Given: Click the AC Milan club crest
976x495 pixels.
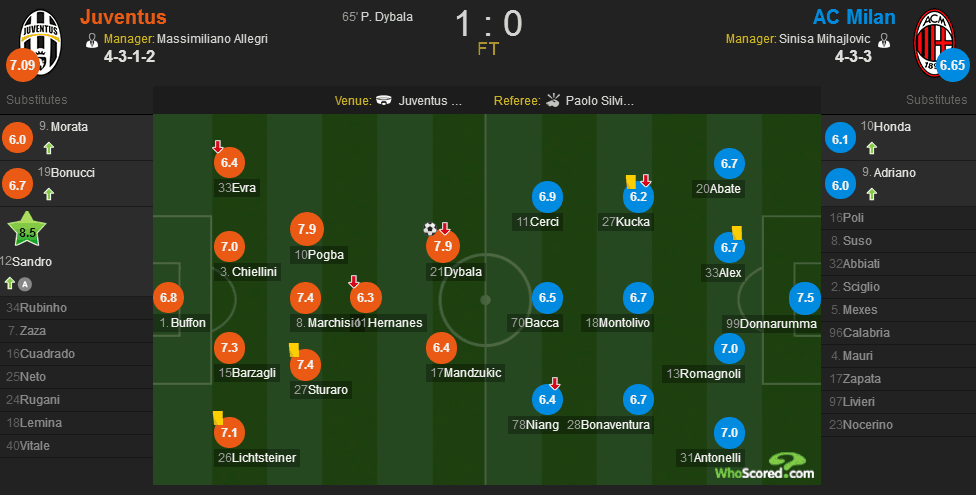Looking at the screenshot, I should tap(934, 42).
